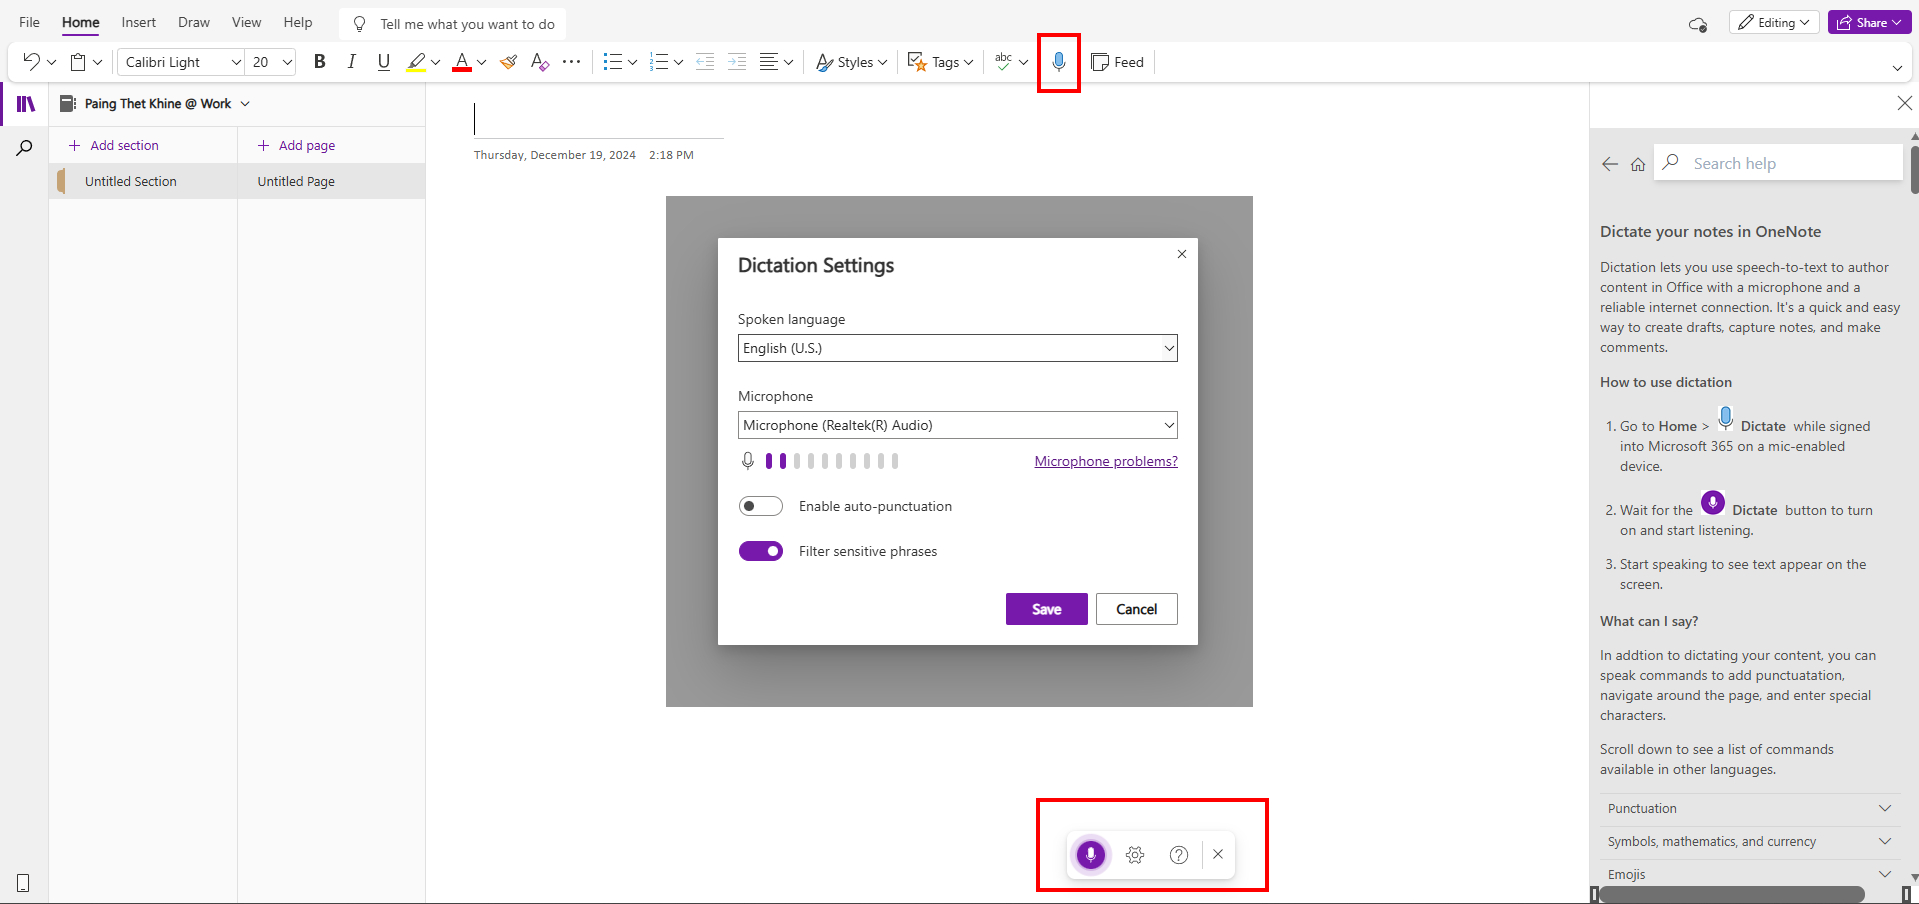Click the phone icon at sidebar bottom
This screenshot has height=904, width=1919.
pos(23,883)
